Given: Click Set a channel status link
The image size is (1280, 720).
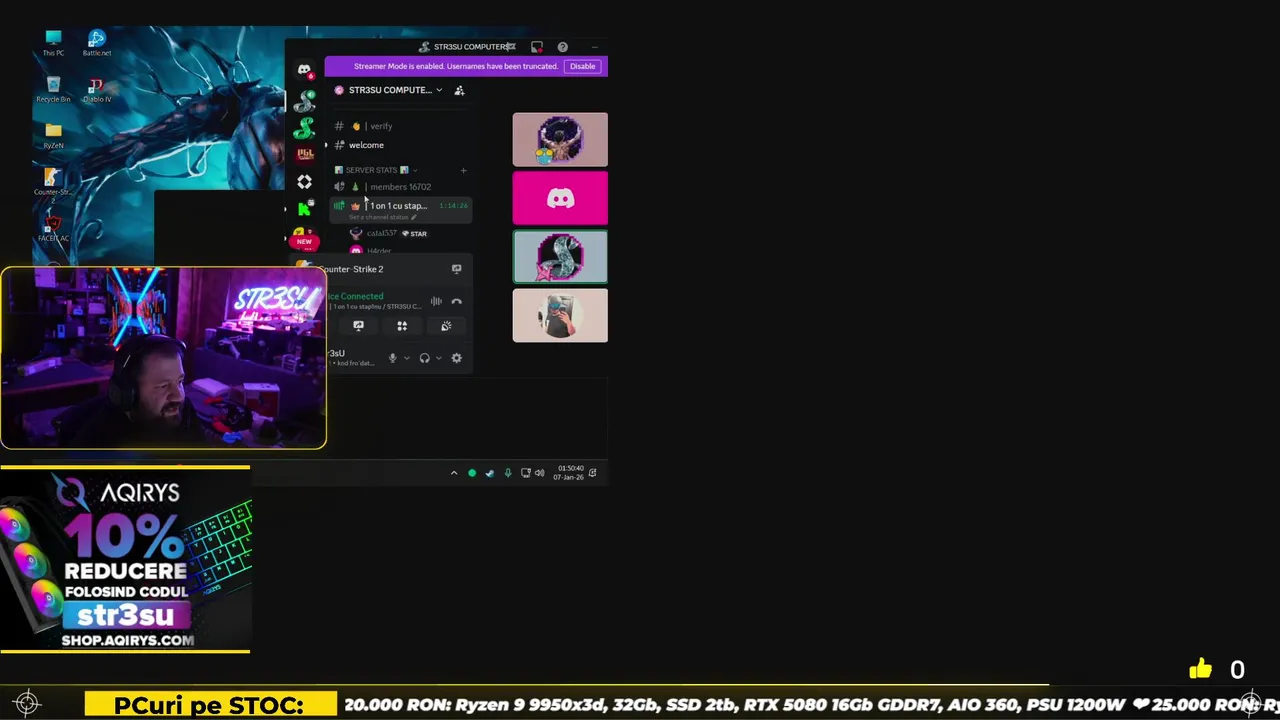Looking at the screenshot, I should point(383,217).
